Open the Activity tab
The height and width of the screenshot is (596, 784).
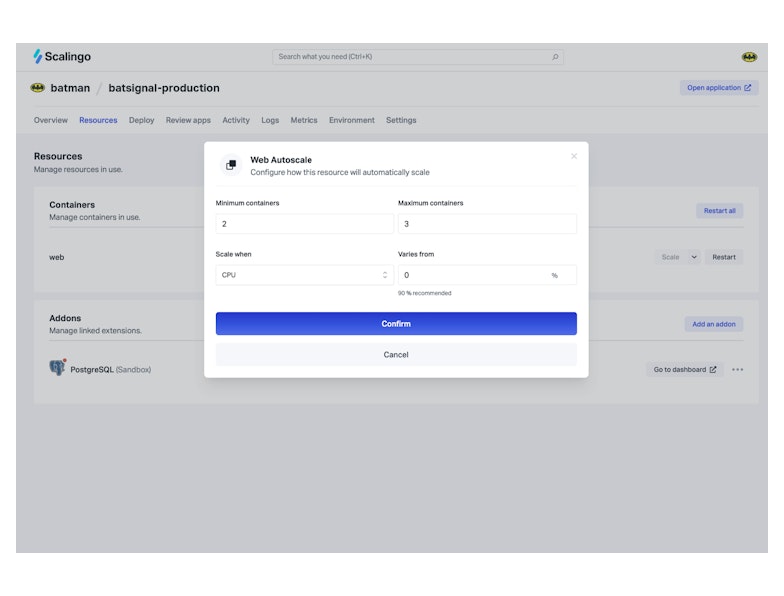[236, 120]
